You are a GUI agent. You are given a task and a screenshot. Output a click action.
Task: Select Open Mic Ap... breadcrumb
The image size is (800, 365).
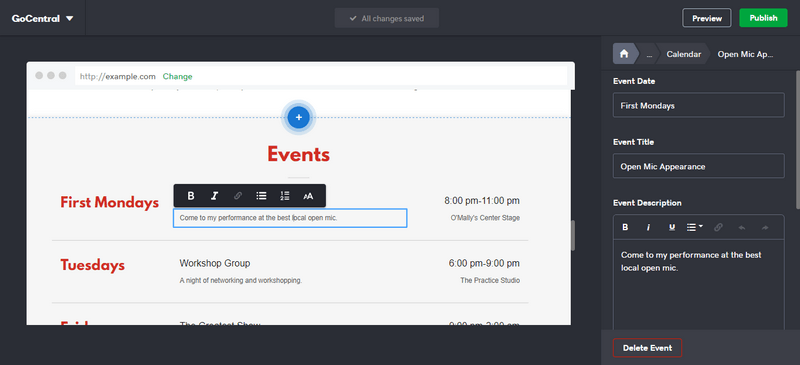(745, 54)
